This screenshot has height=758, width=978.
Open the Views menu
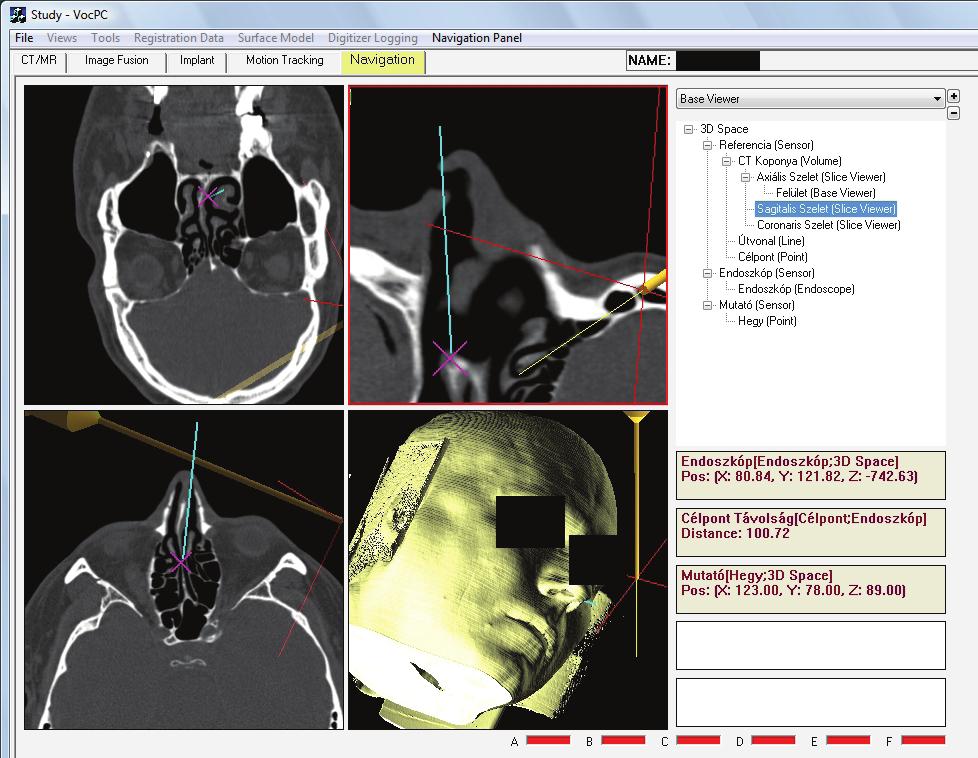point(62,37)
